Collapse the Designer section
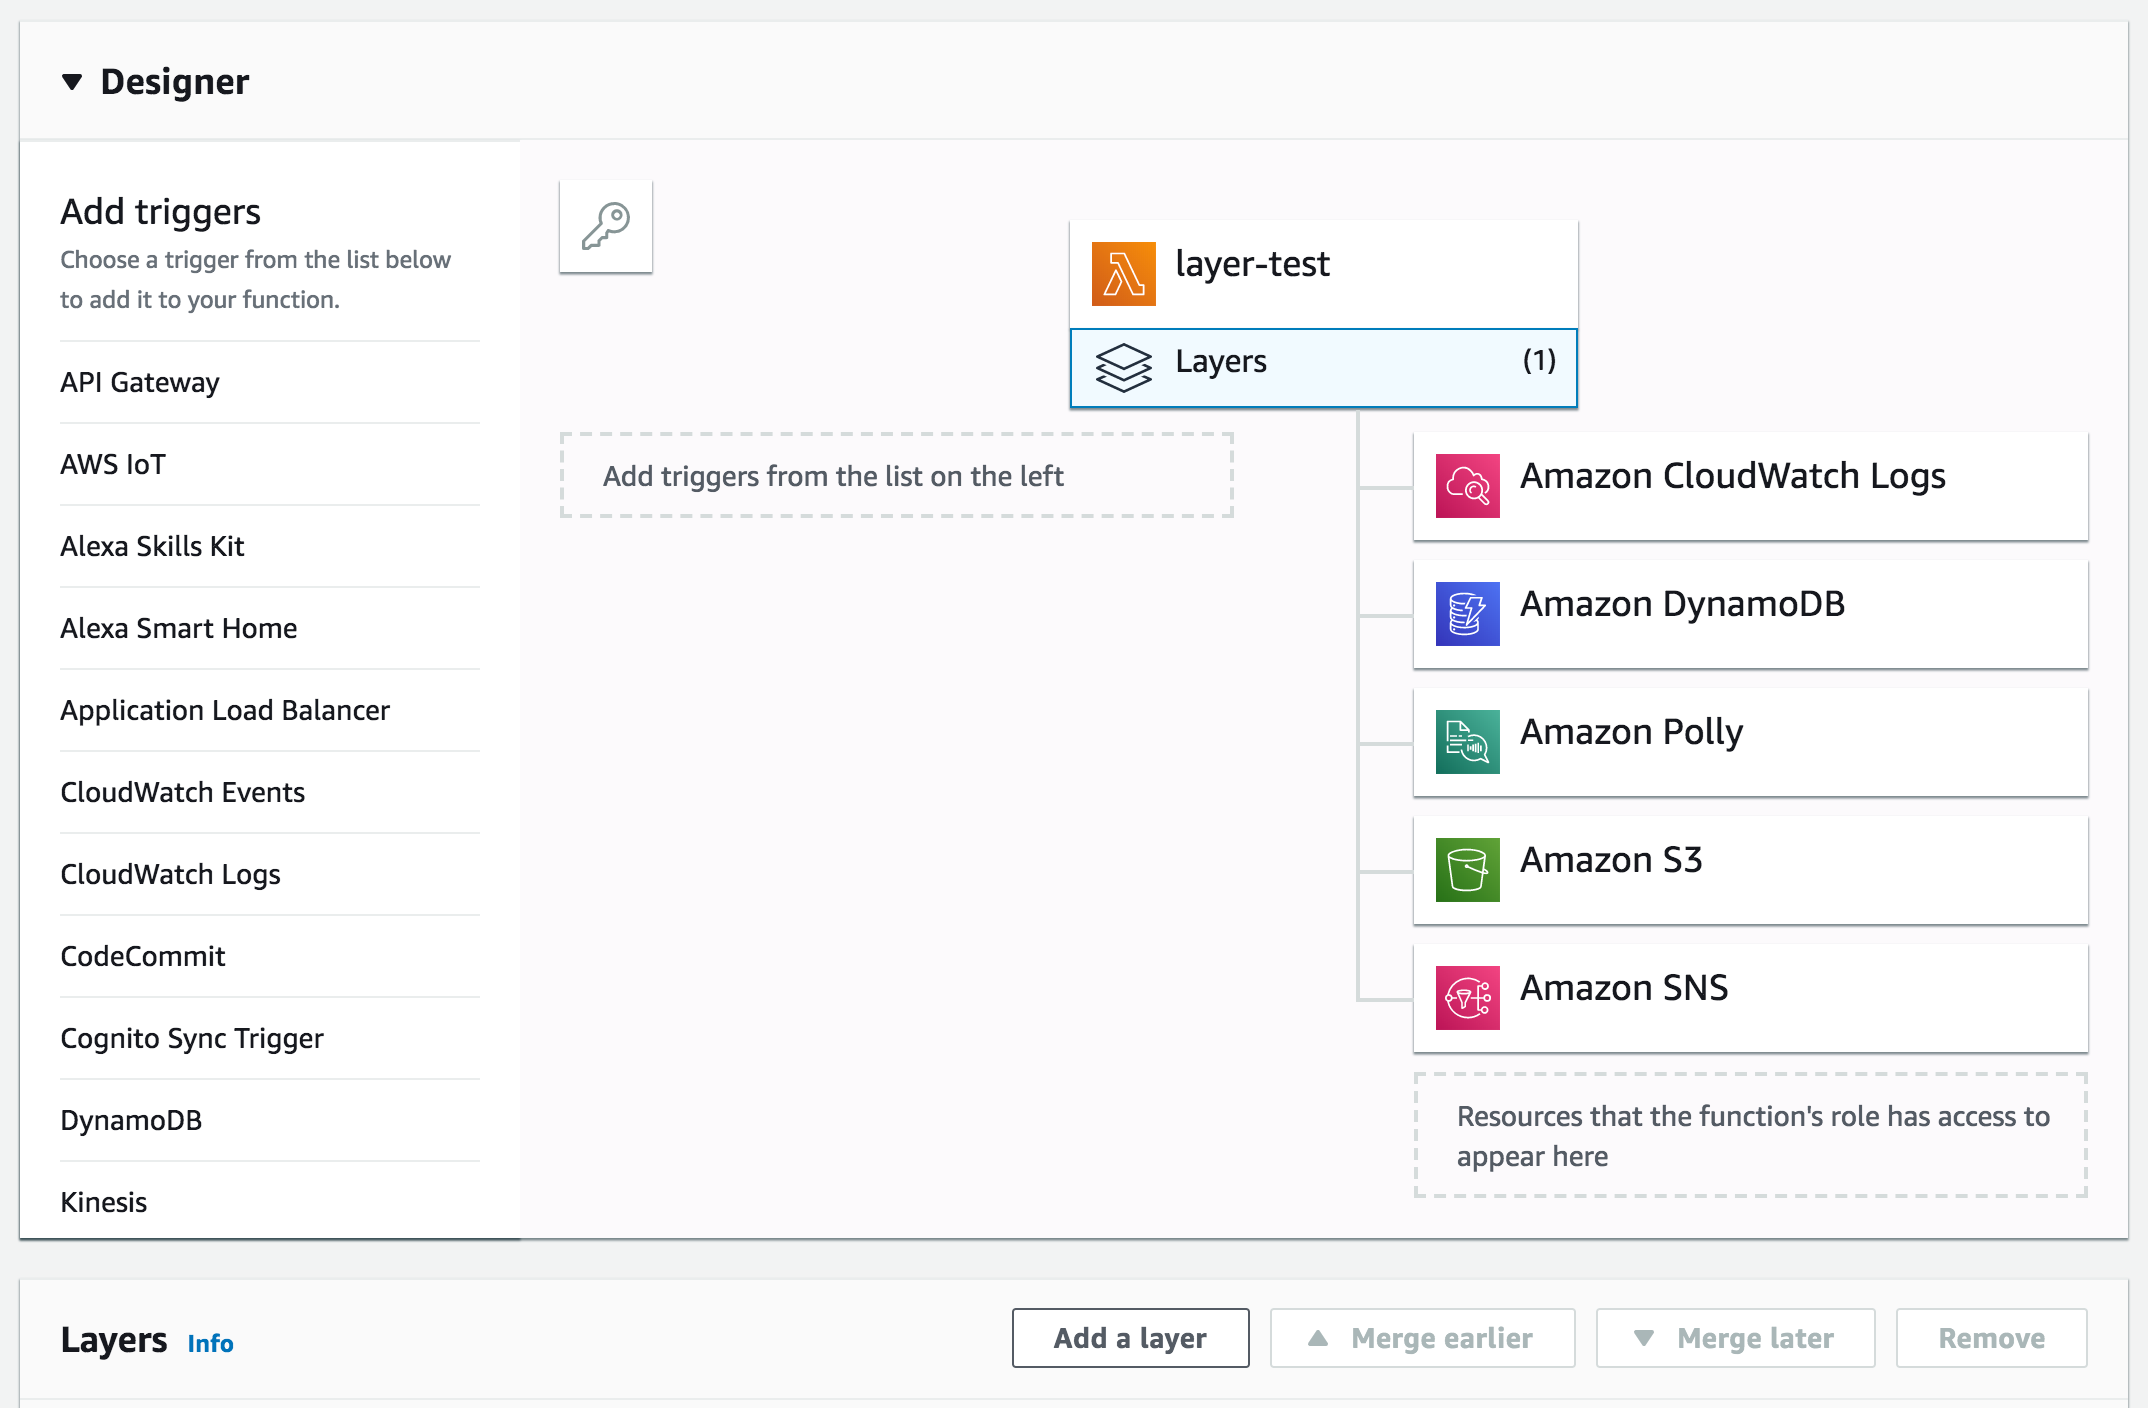The image size is (2148, 1408). pos(72,82)
